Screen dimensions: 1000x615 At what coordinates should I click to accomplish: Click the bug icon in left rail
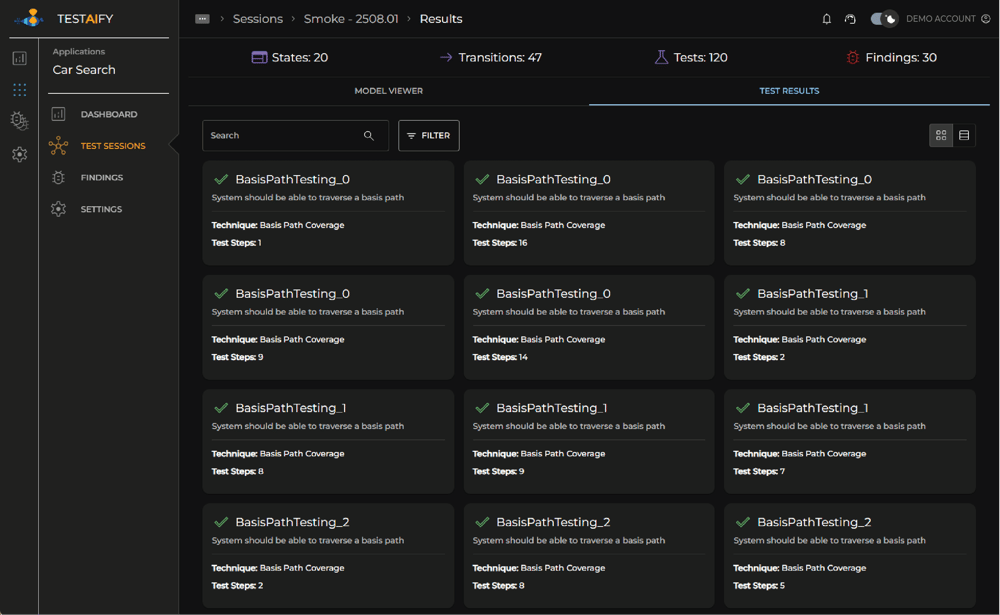pos(19,121)
